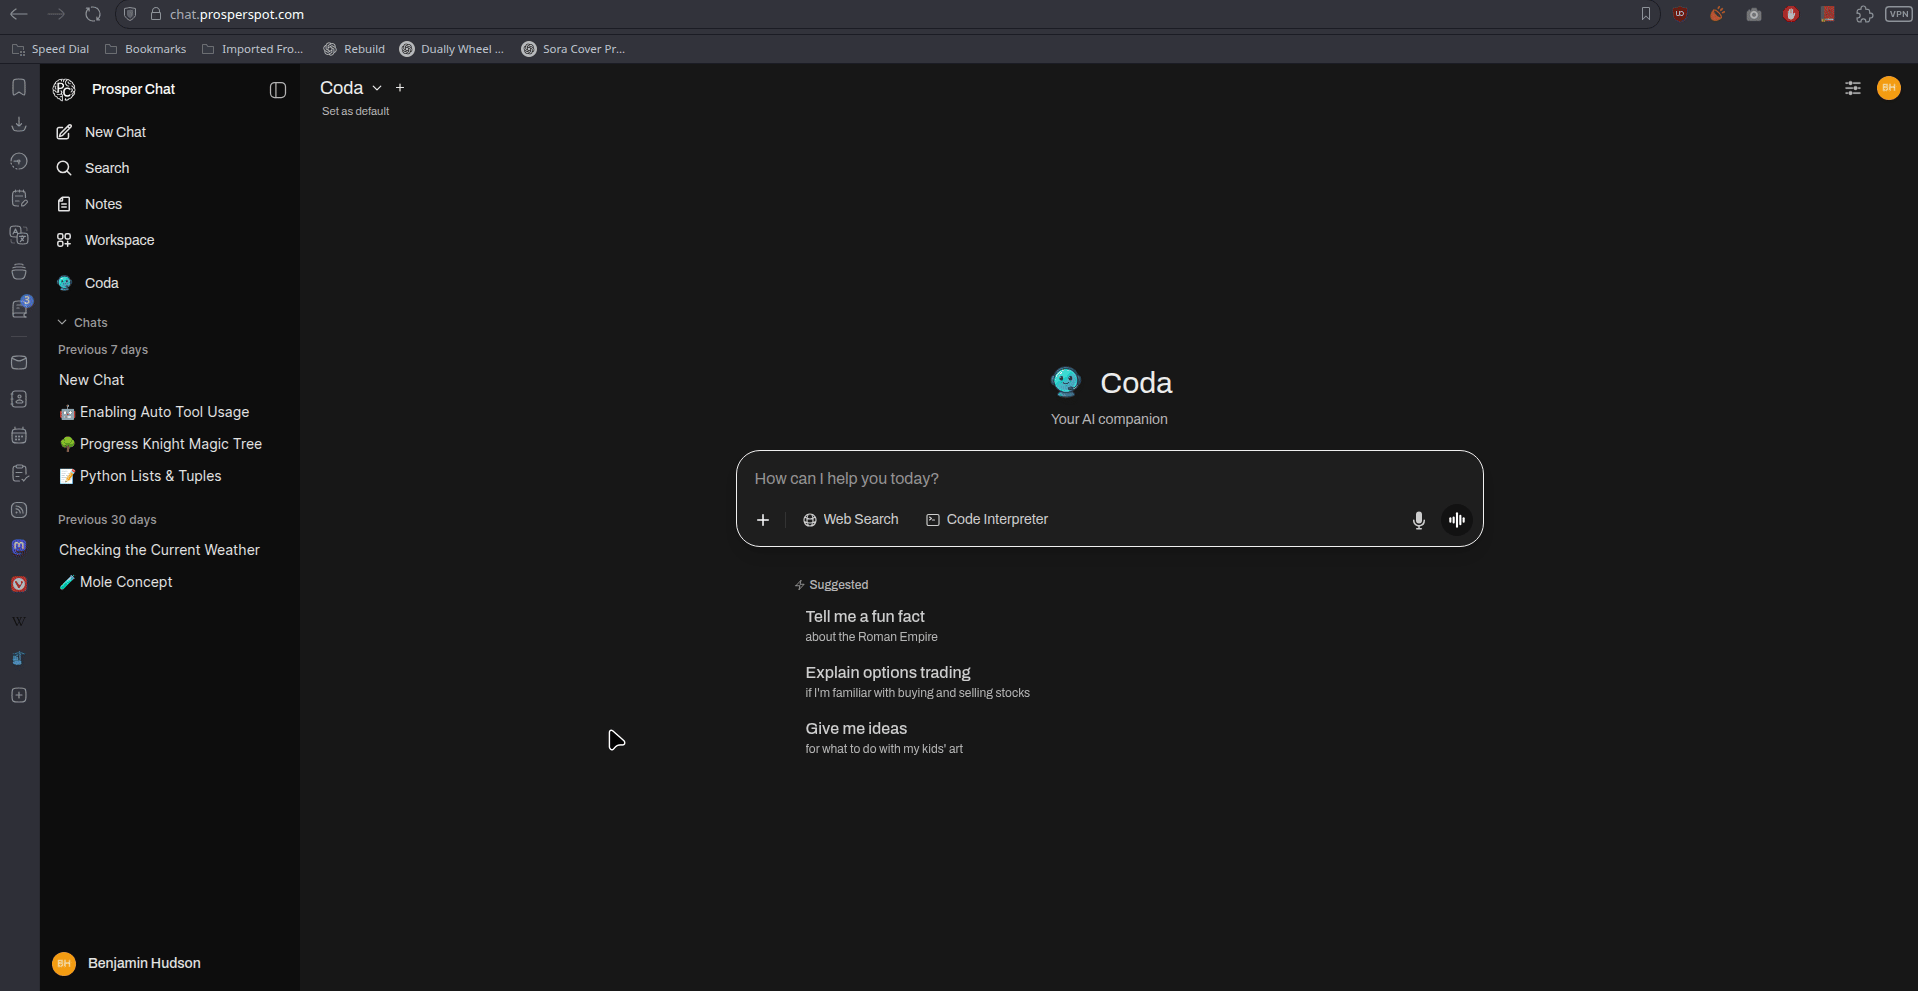The image size is (1918, 991).
Task: Toggle Web Search in the chat input
Action: tap(851, 520)
